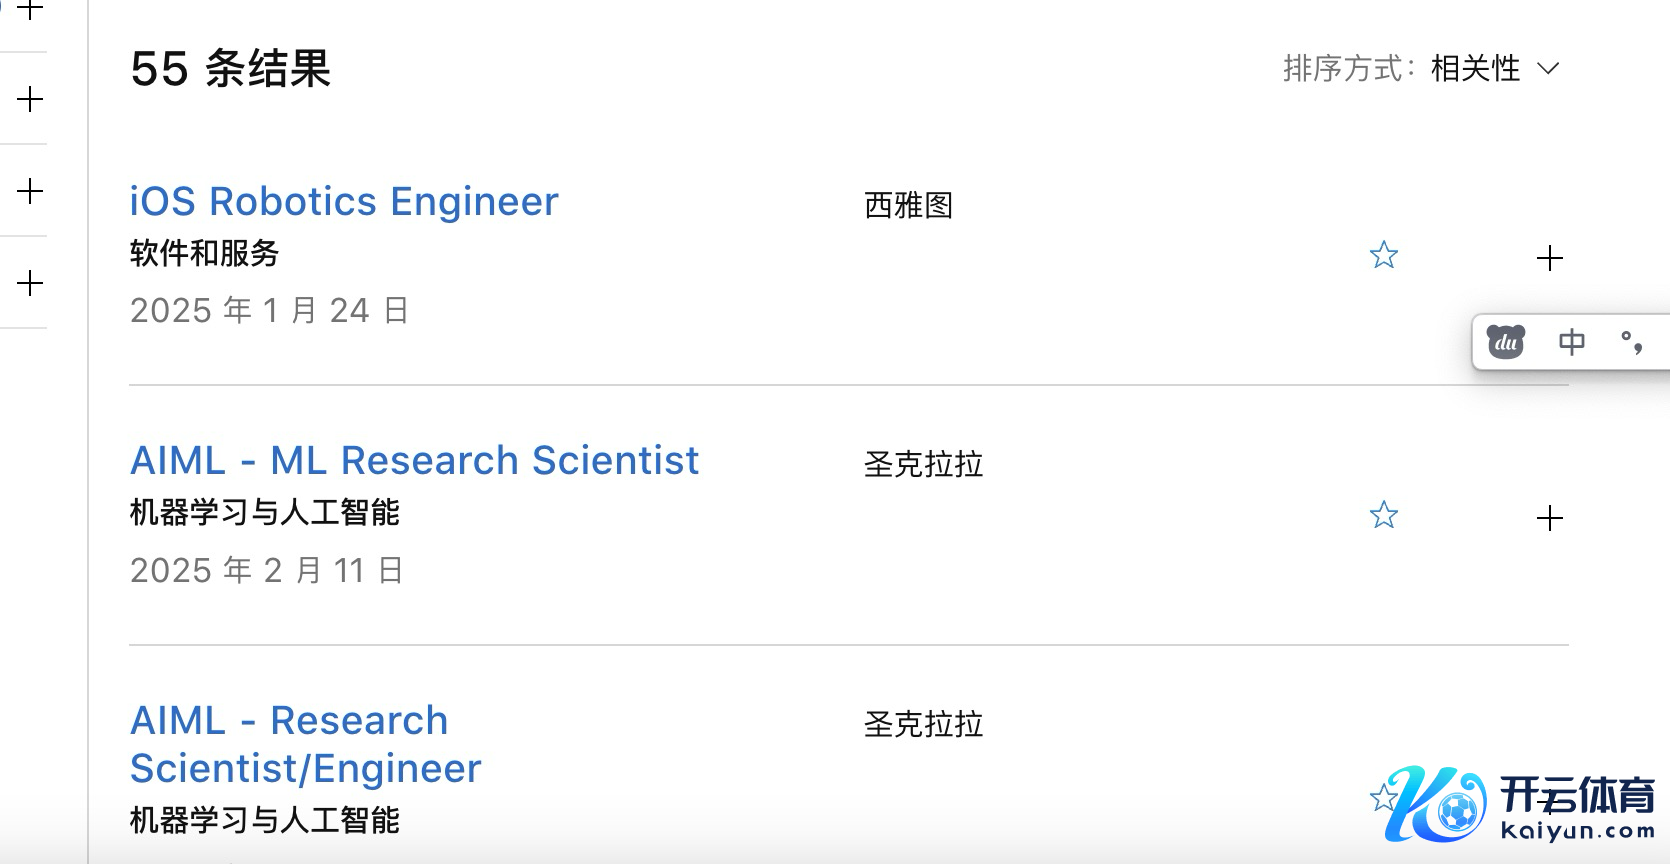Toggle the 中 Chinese input mode
The image size is (1670, 864).
click(x=1571, y=342)
